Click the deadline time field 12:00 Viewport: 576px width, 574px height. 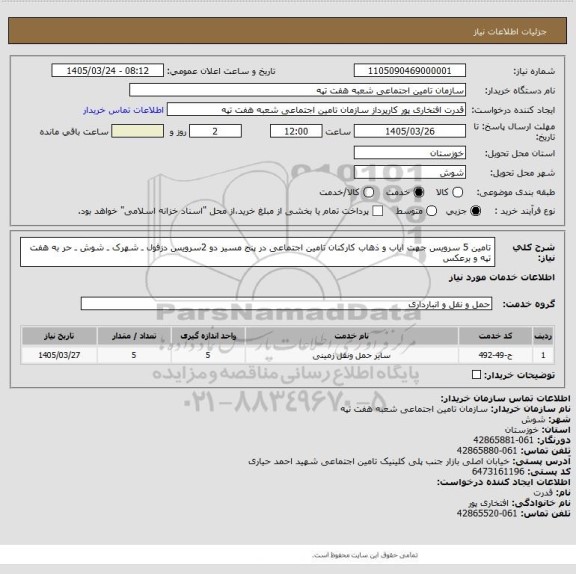pos(296,131)
